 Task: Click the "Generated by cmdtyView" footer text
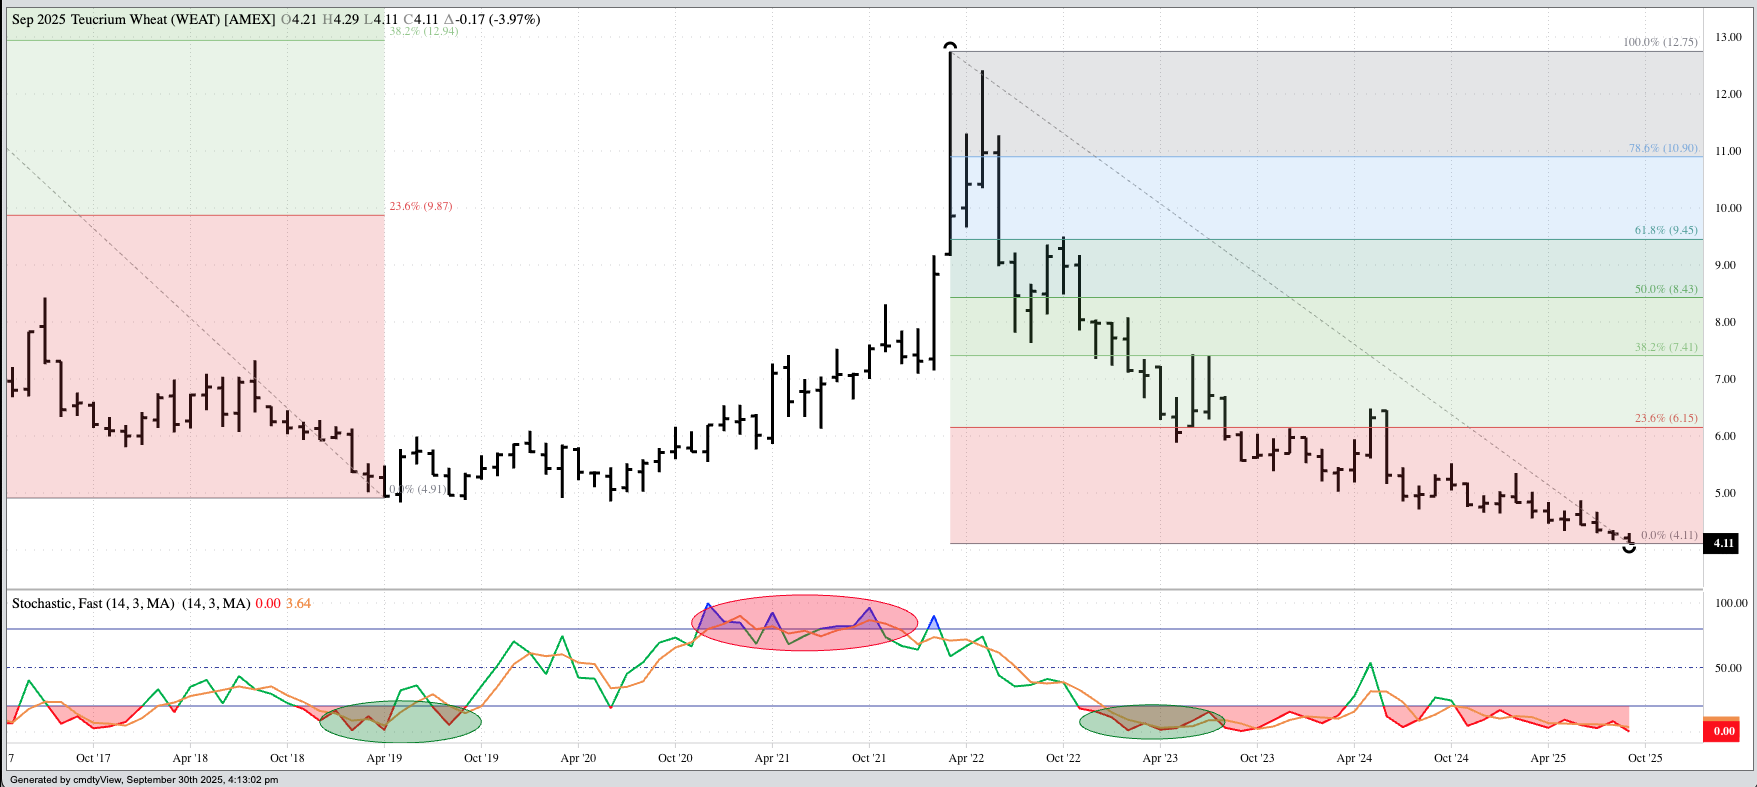pos(144,779)
